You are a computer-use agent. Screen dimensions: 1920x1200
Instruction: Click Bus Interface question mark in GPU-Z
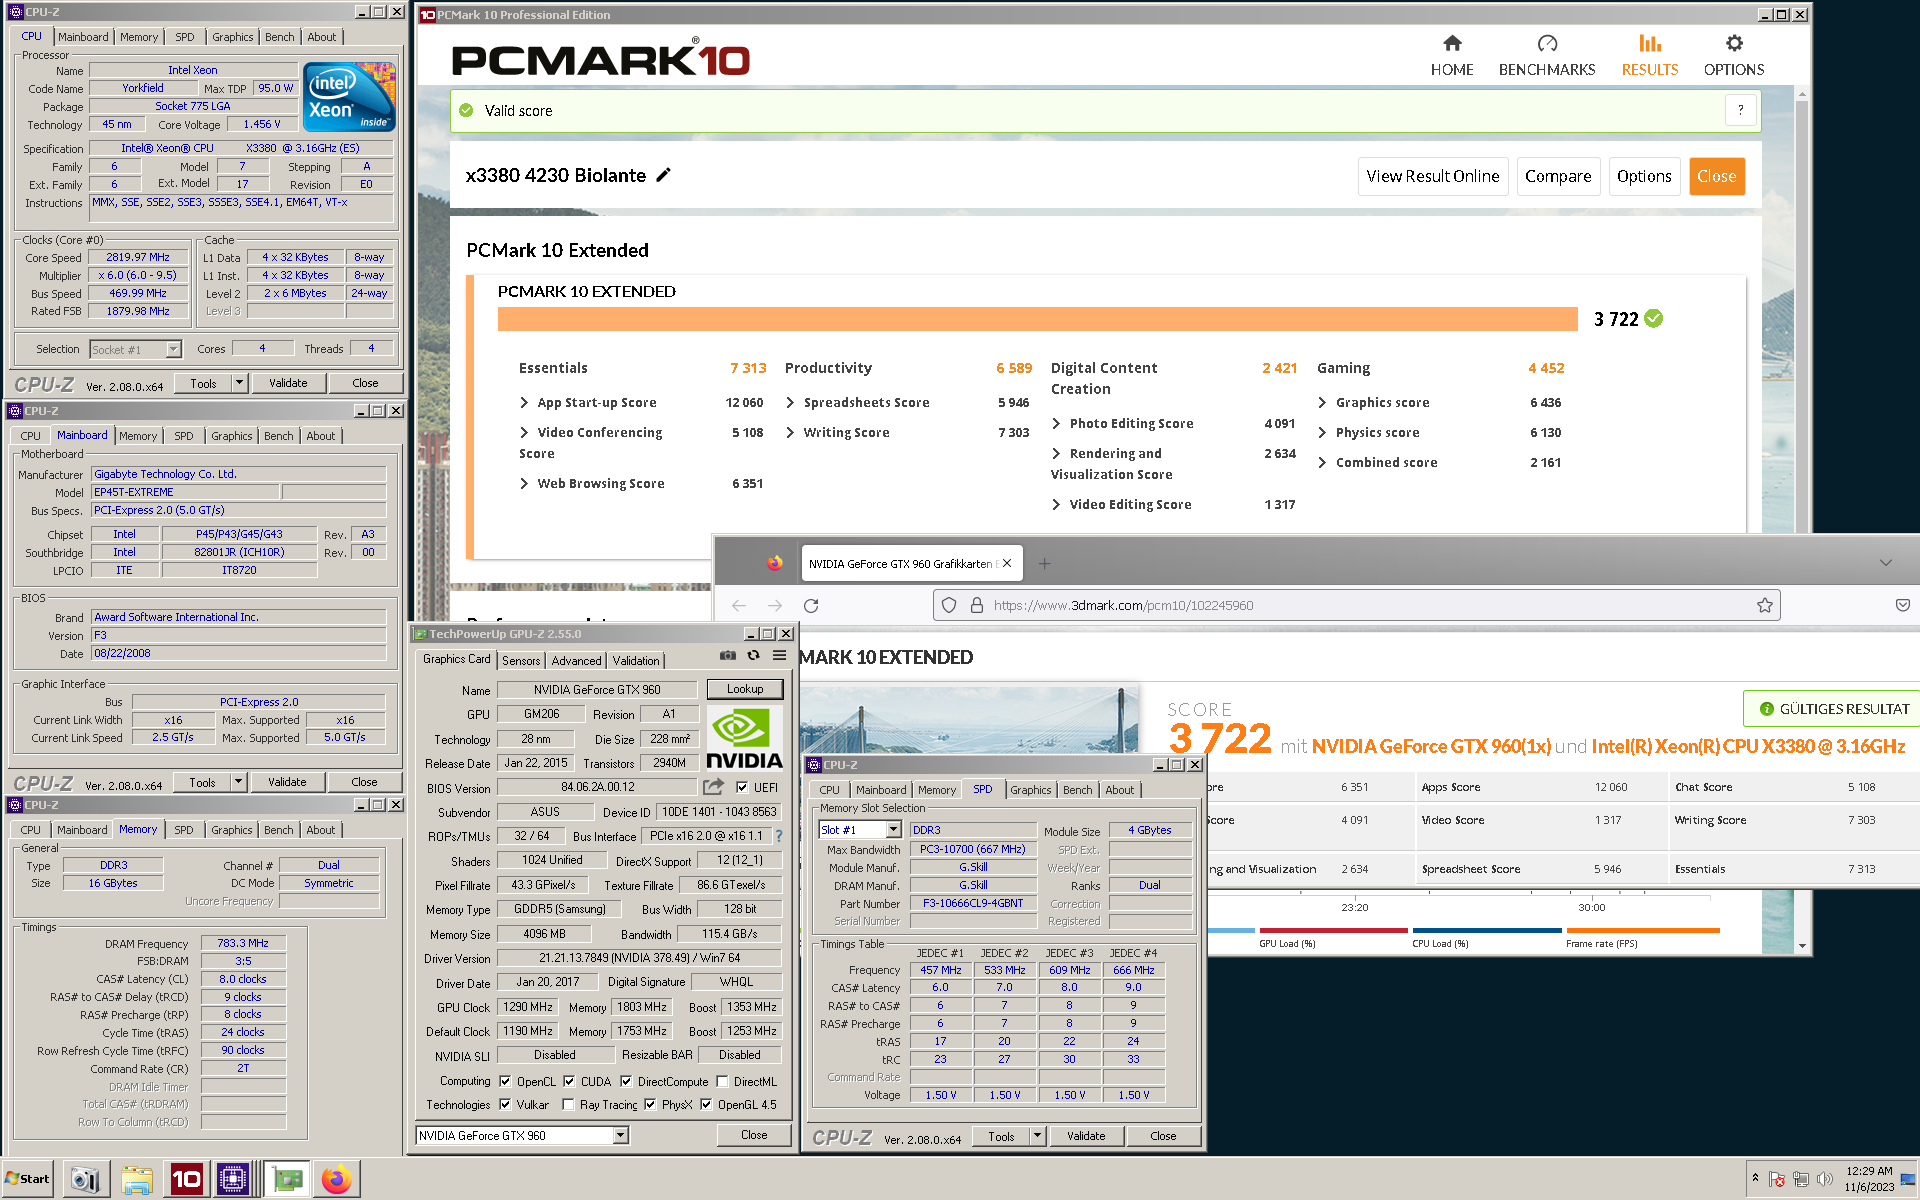778,836
